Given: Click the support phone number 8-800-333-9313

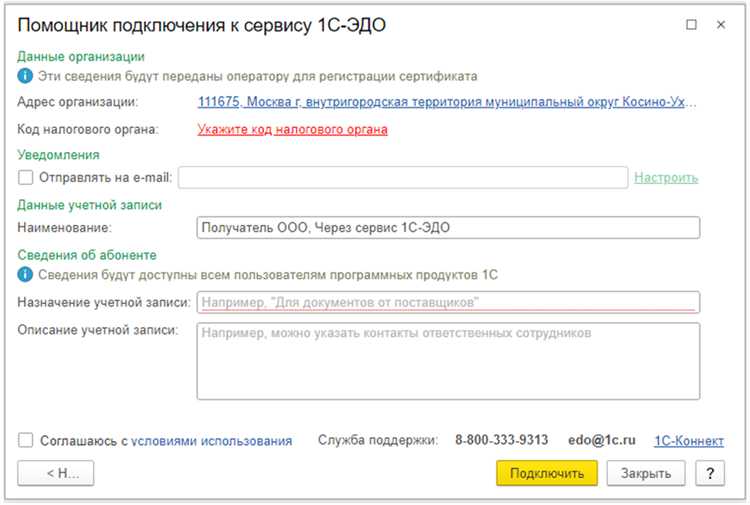Looking at the screenshot, I should 501,440.
